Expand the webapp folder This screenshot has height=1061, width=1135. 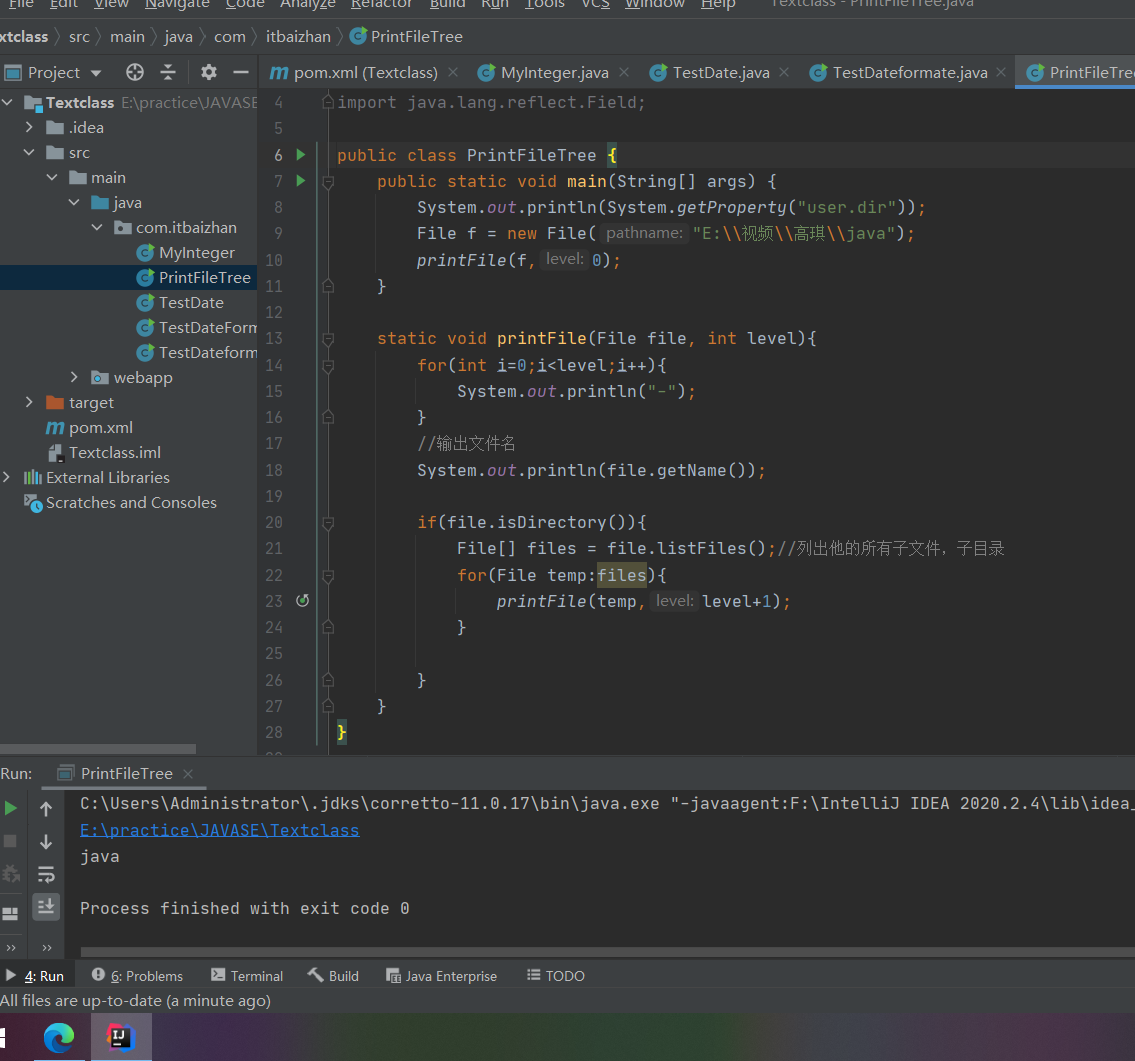(x=75, y=377)
